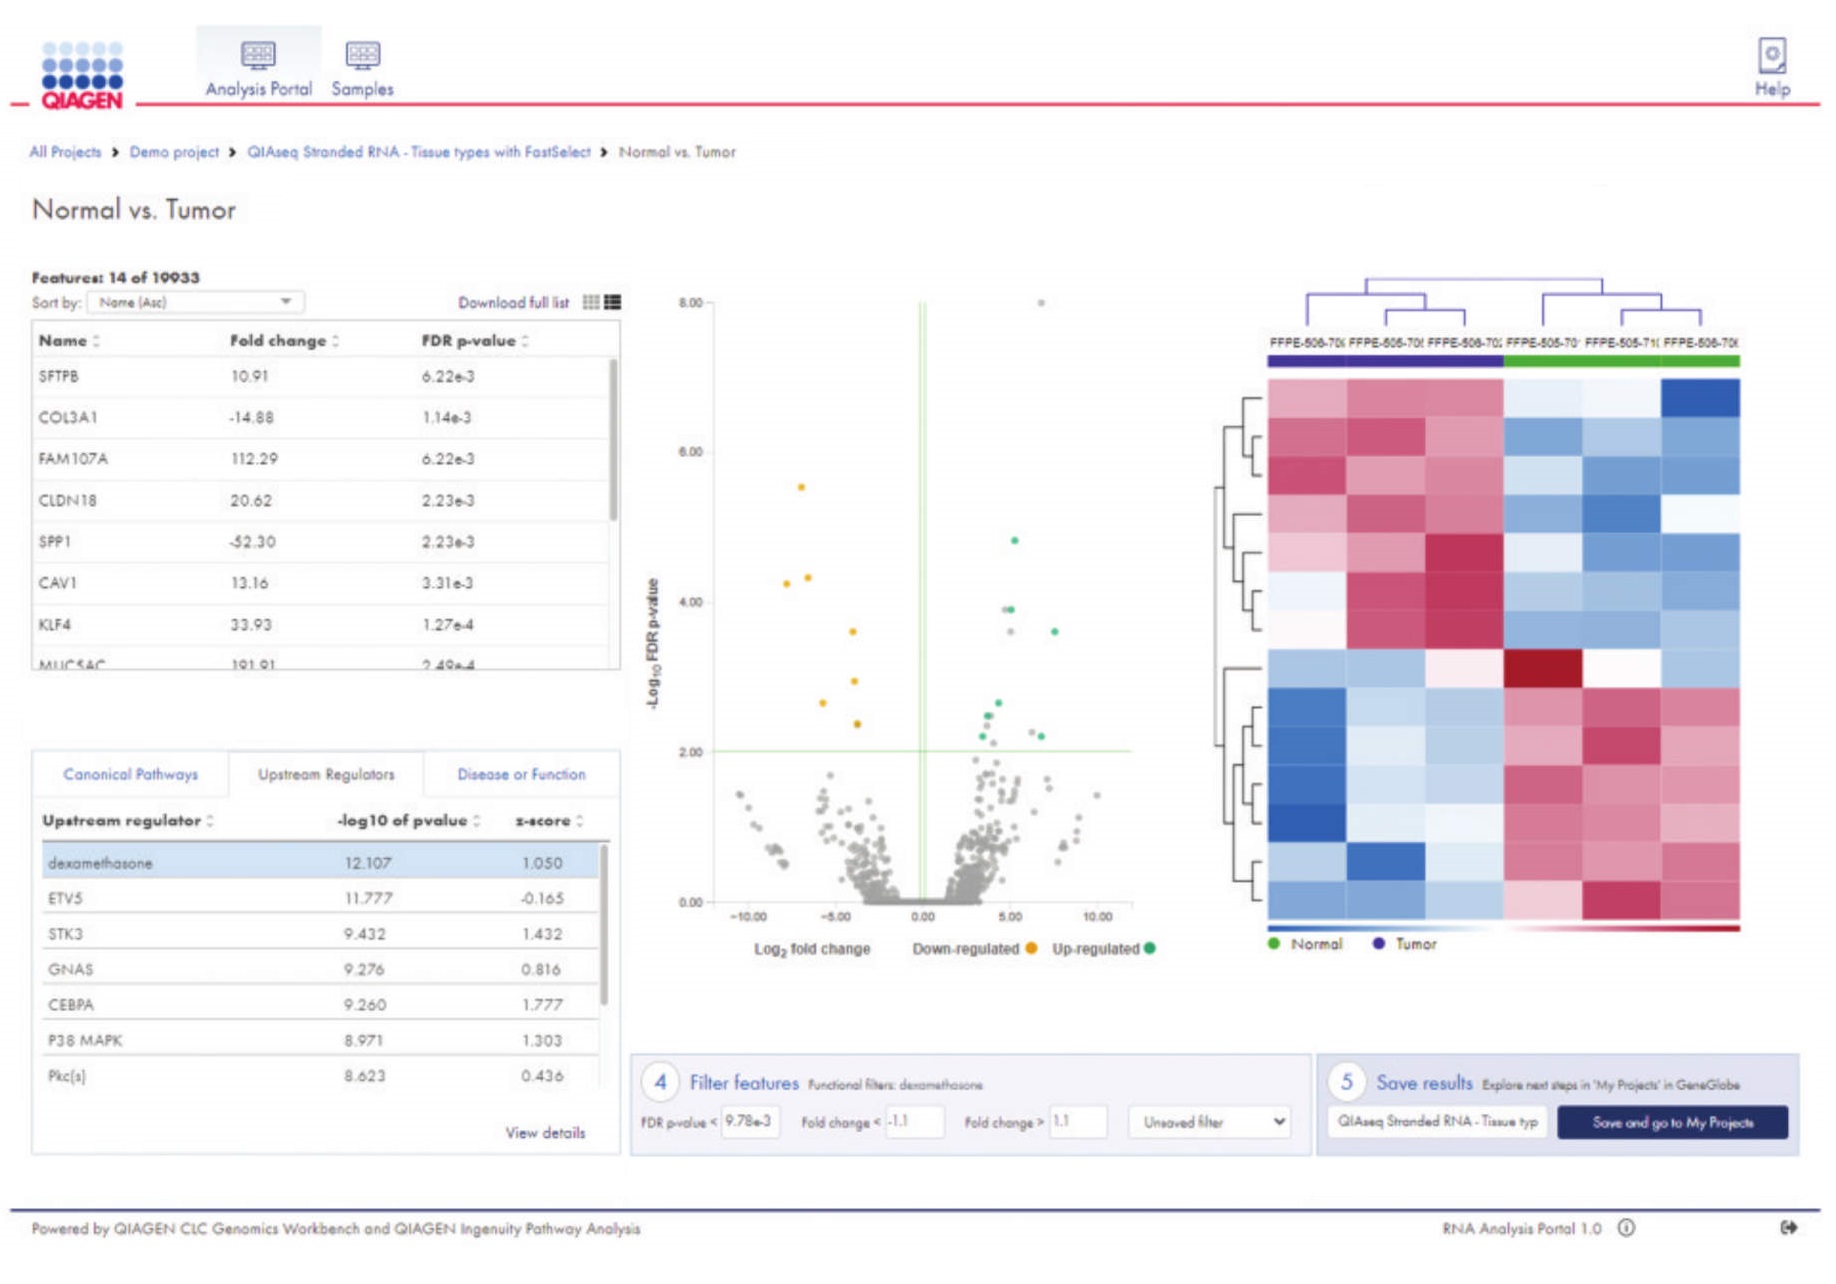
Task: Click the Download full list link
Action: coord(513,302)
